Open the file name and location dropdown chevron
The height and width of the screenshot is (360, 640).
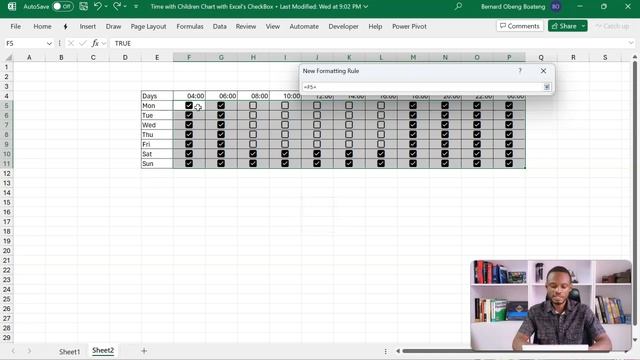coord(366,7)
